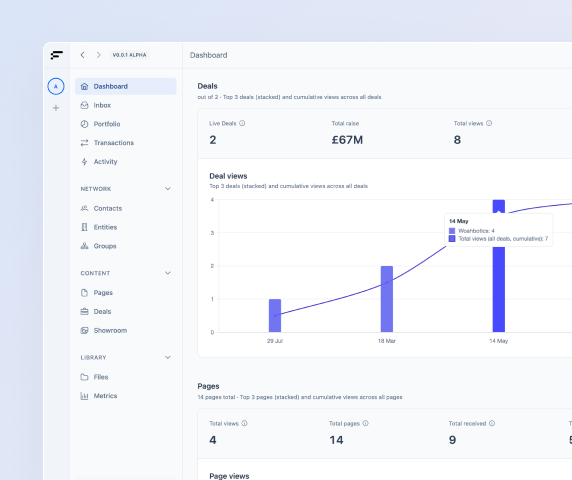Click the 29 Jul chart bar
This screenshot has width=572, height=480.
(275, 316)
